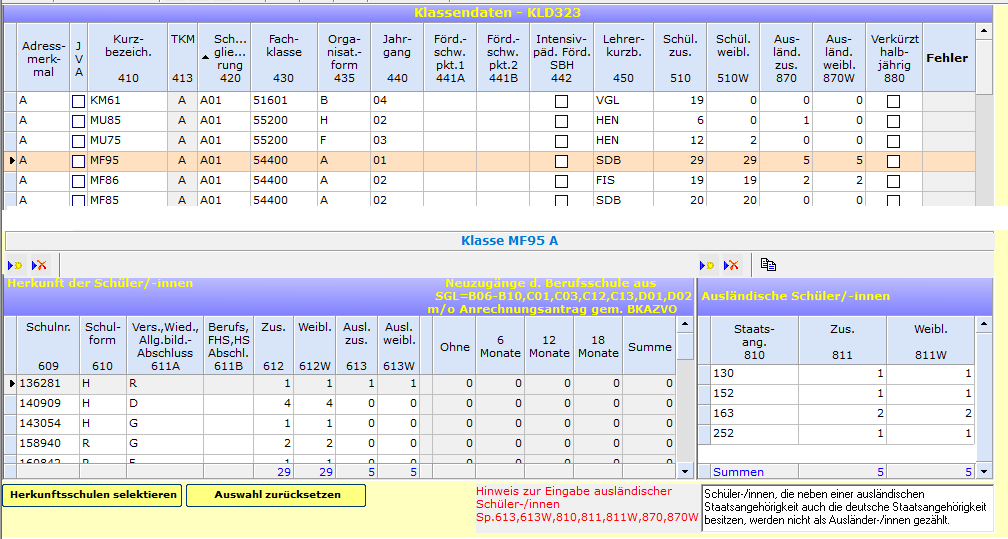Click the row selector beside Staatsang. 130

704,373
